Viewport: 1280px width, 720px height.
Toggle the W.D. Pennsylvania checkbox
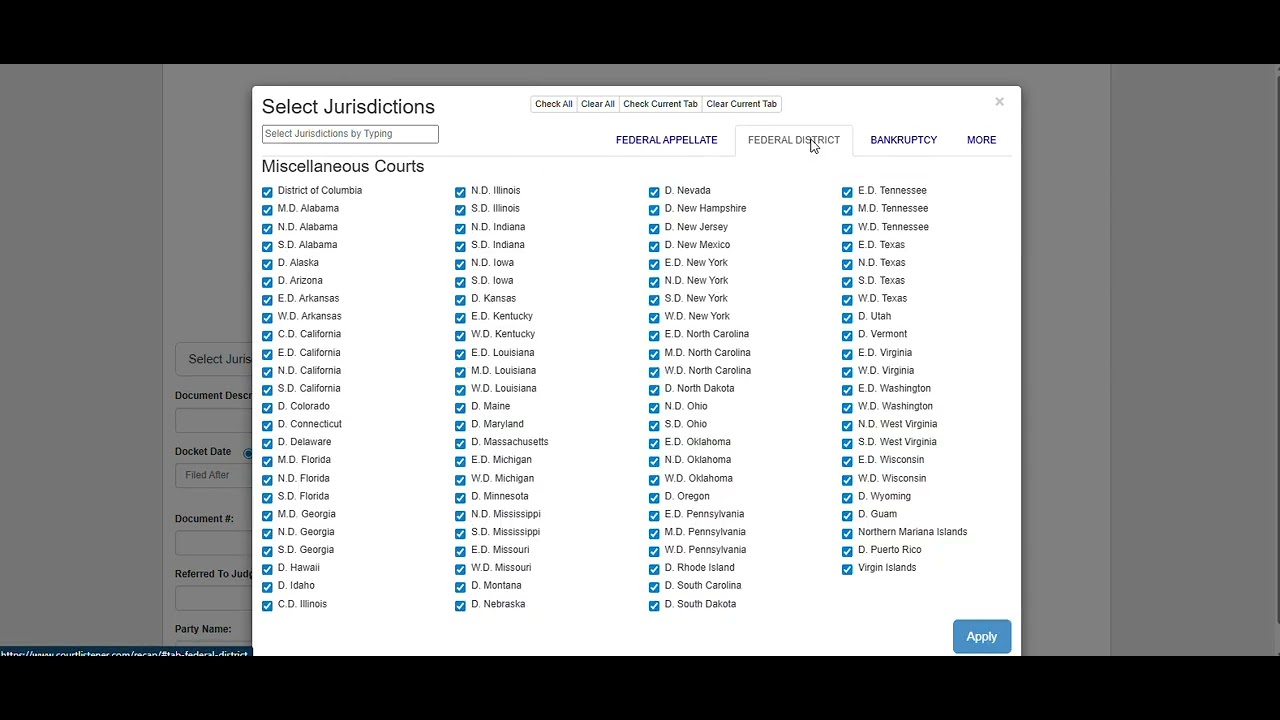654,551
